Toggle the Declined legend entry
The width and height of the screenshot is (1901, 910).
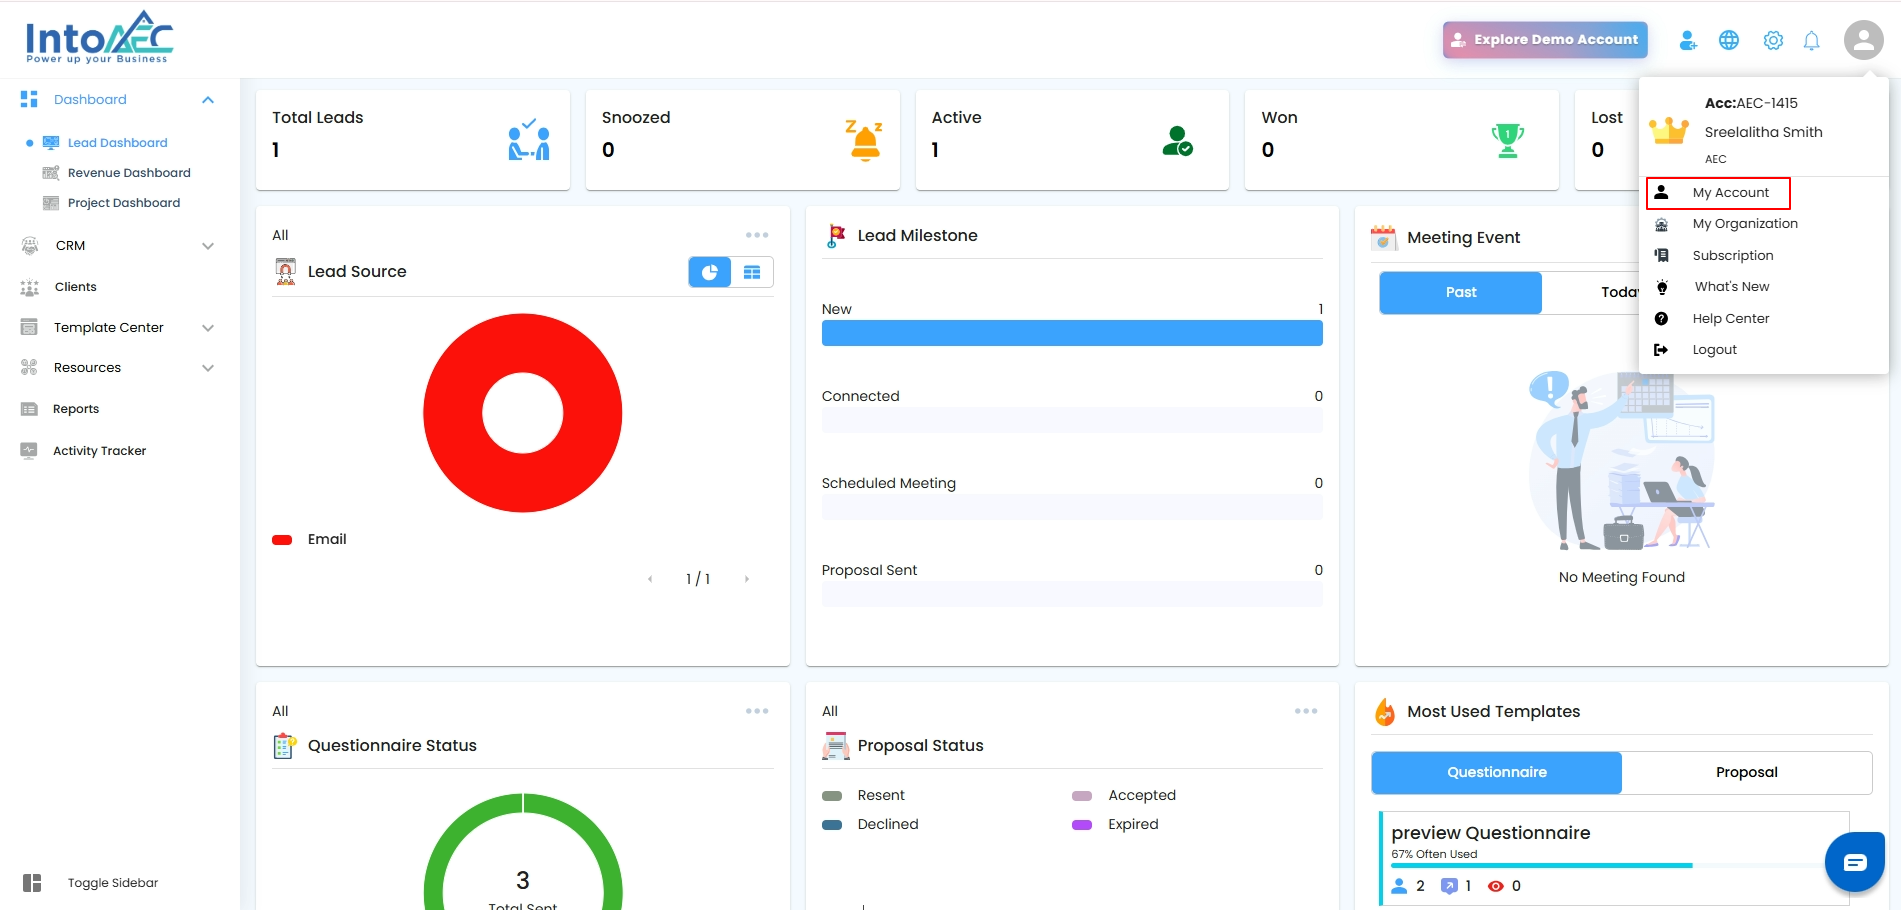[870, 825]
